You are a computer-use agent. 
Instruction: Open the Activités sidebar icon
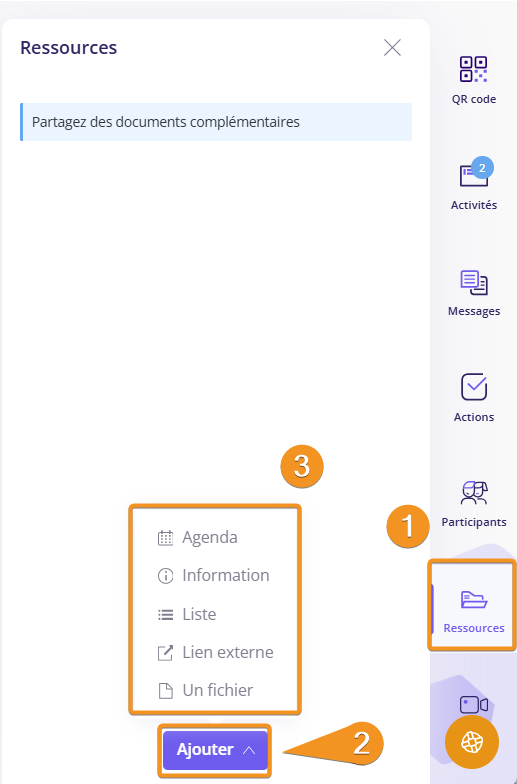pyautogui.click(x=474, y=176)
